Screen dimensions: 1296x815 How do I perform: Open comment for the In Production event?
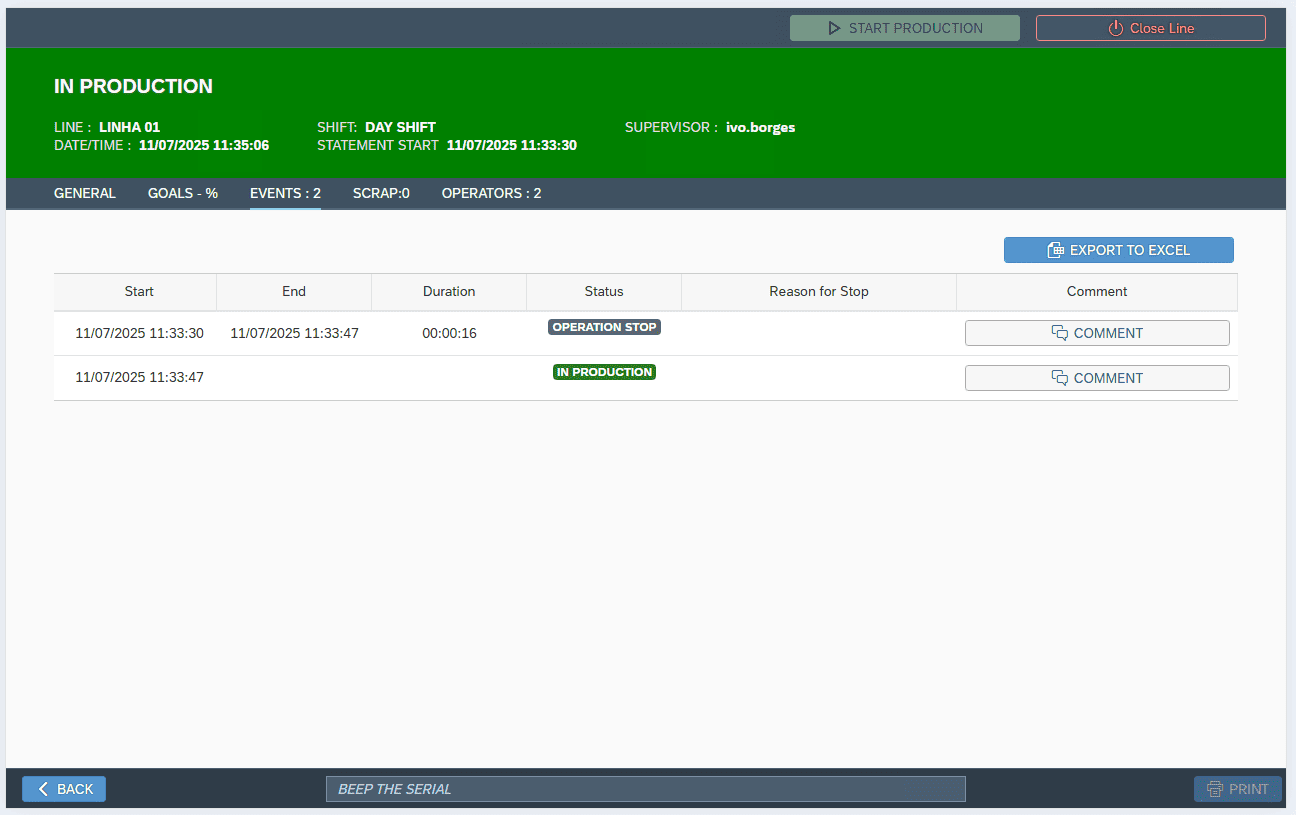pyautogui.click(x=1097, y=378)
